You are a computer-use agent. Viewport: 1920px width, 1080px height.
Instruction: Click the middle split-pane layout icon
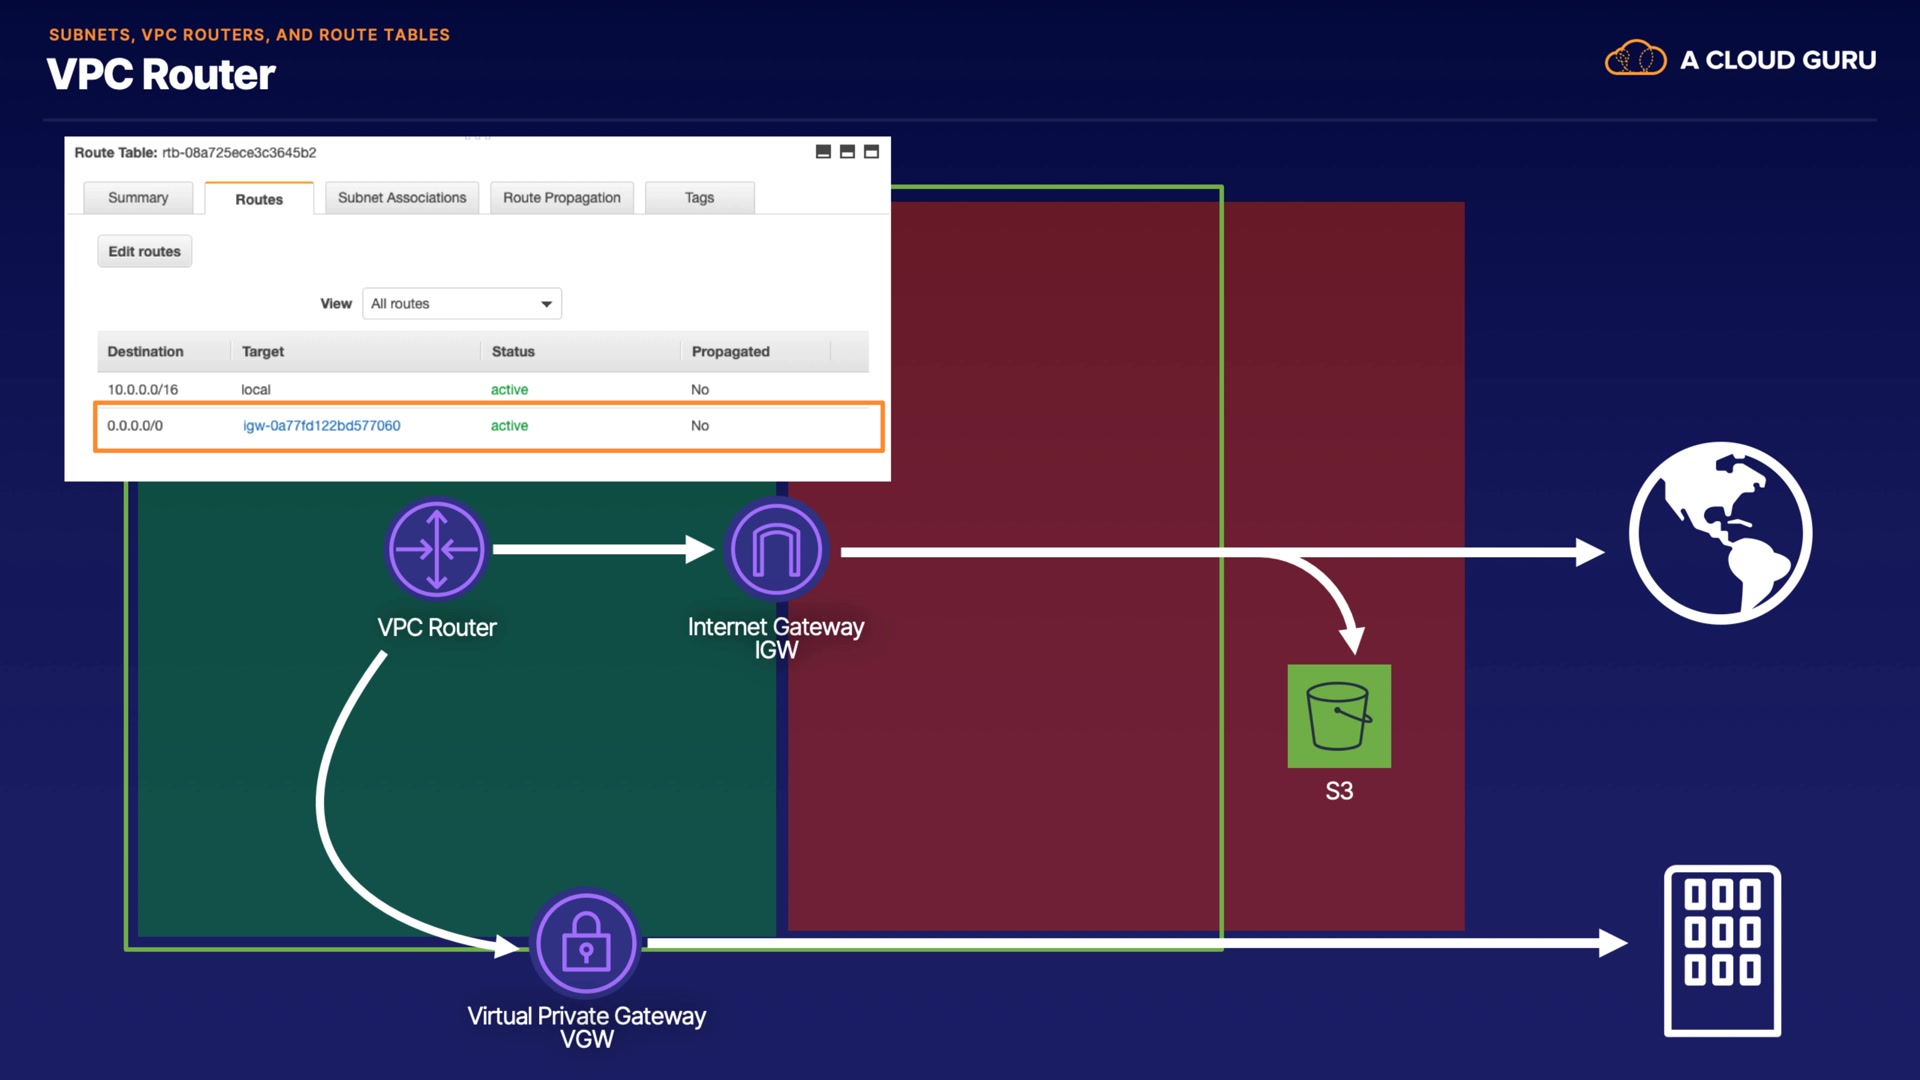tap(847, 152)
